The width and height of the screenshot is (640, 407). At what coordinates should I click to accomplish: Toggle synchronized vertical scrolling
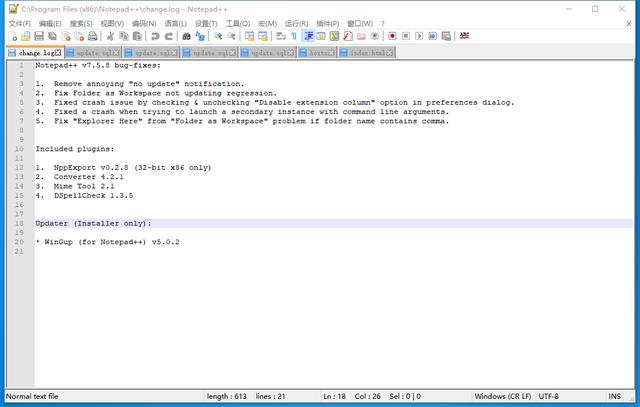249,36
